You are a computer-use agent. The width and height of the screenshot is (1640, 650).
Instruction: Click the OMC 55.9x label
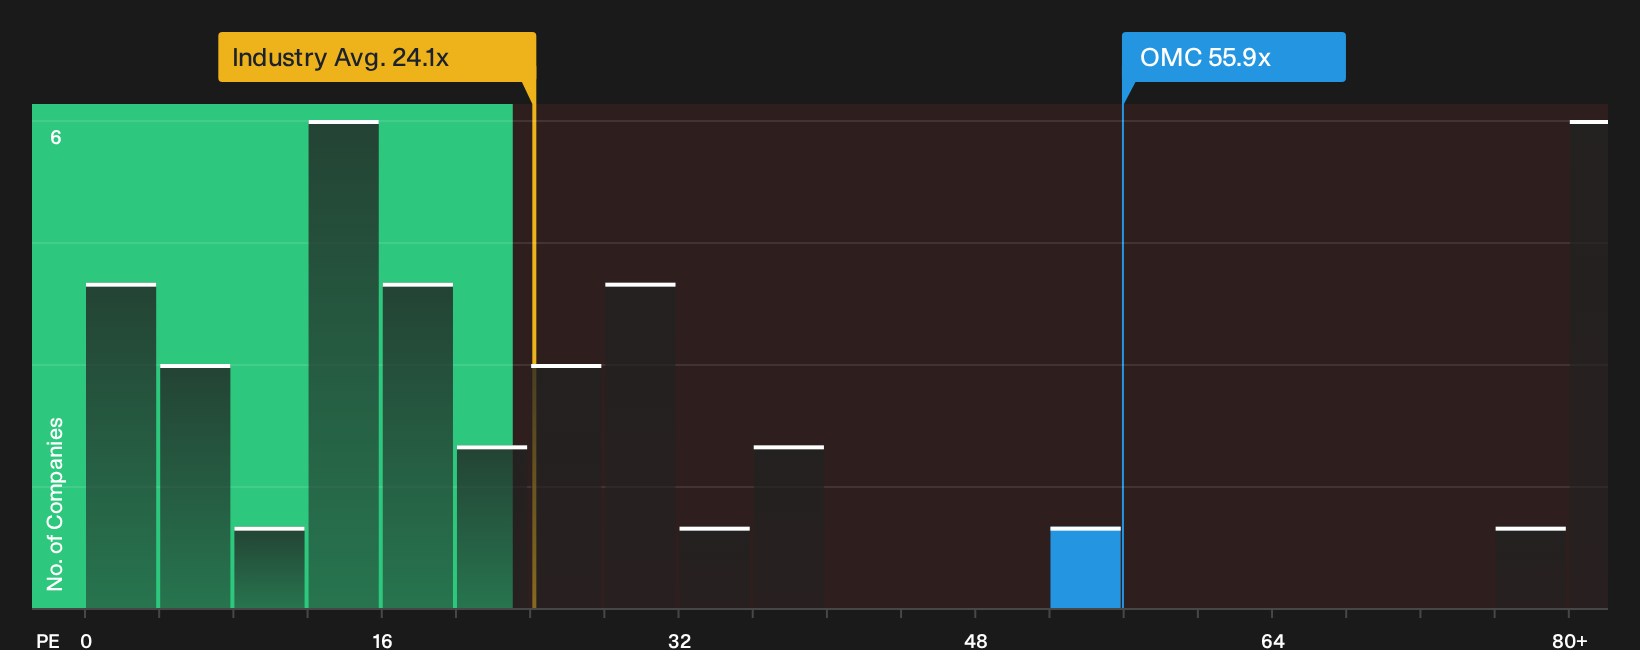pyautogui.click(x=1233, y=57)
